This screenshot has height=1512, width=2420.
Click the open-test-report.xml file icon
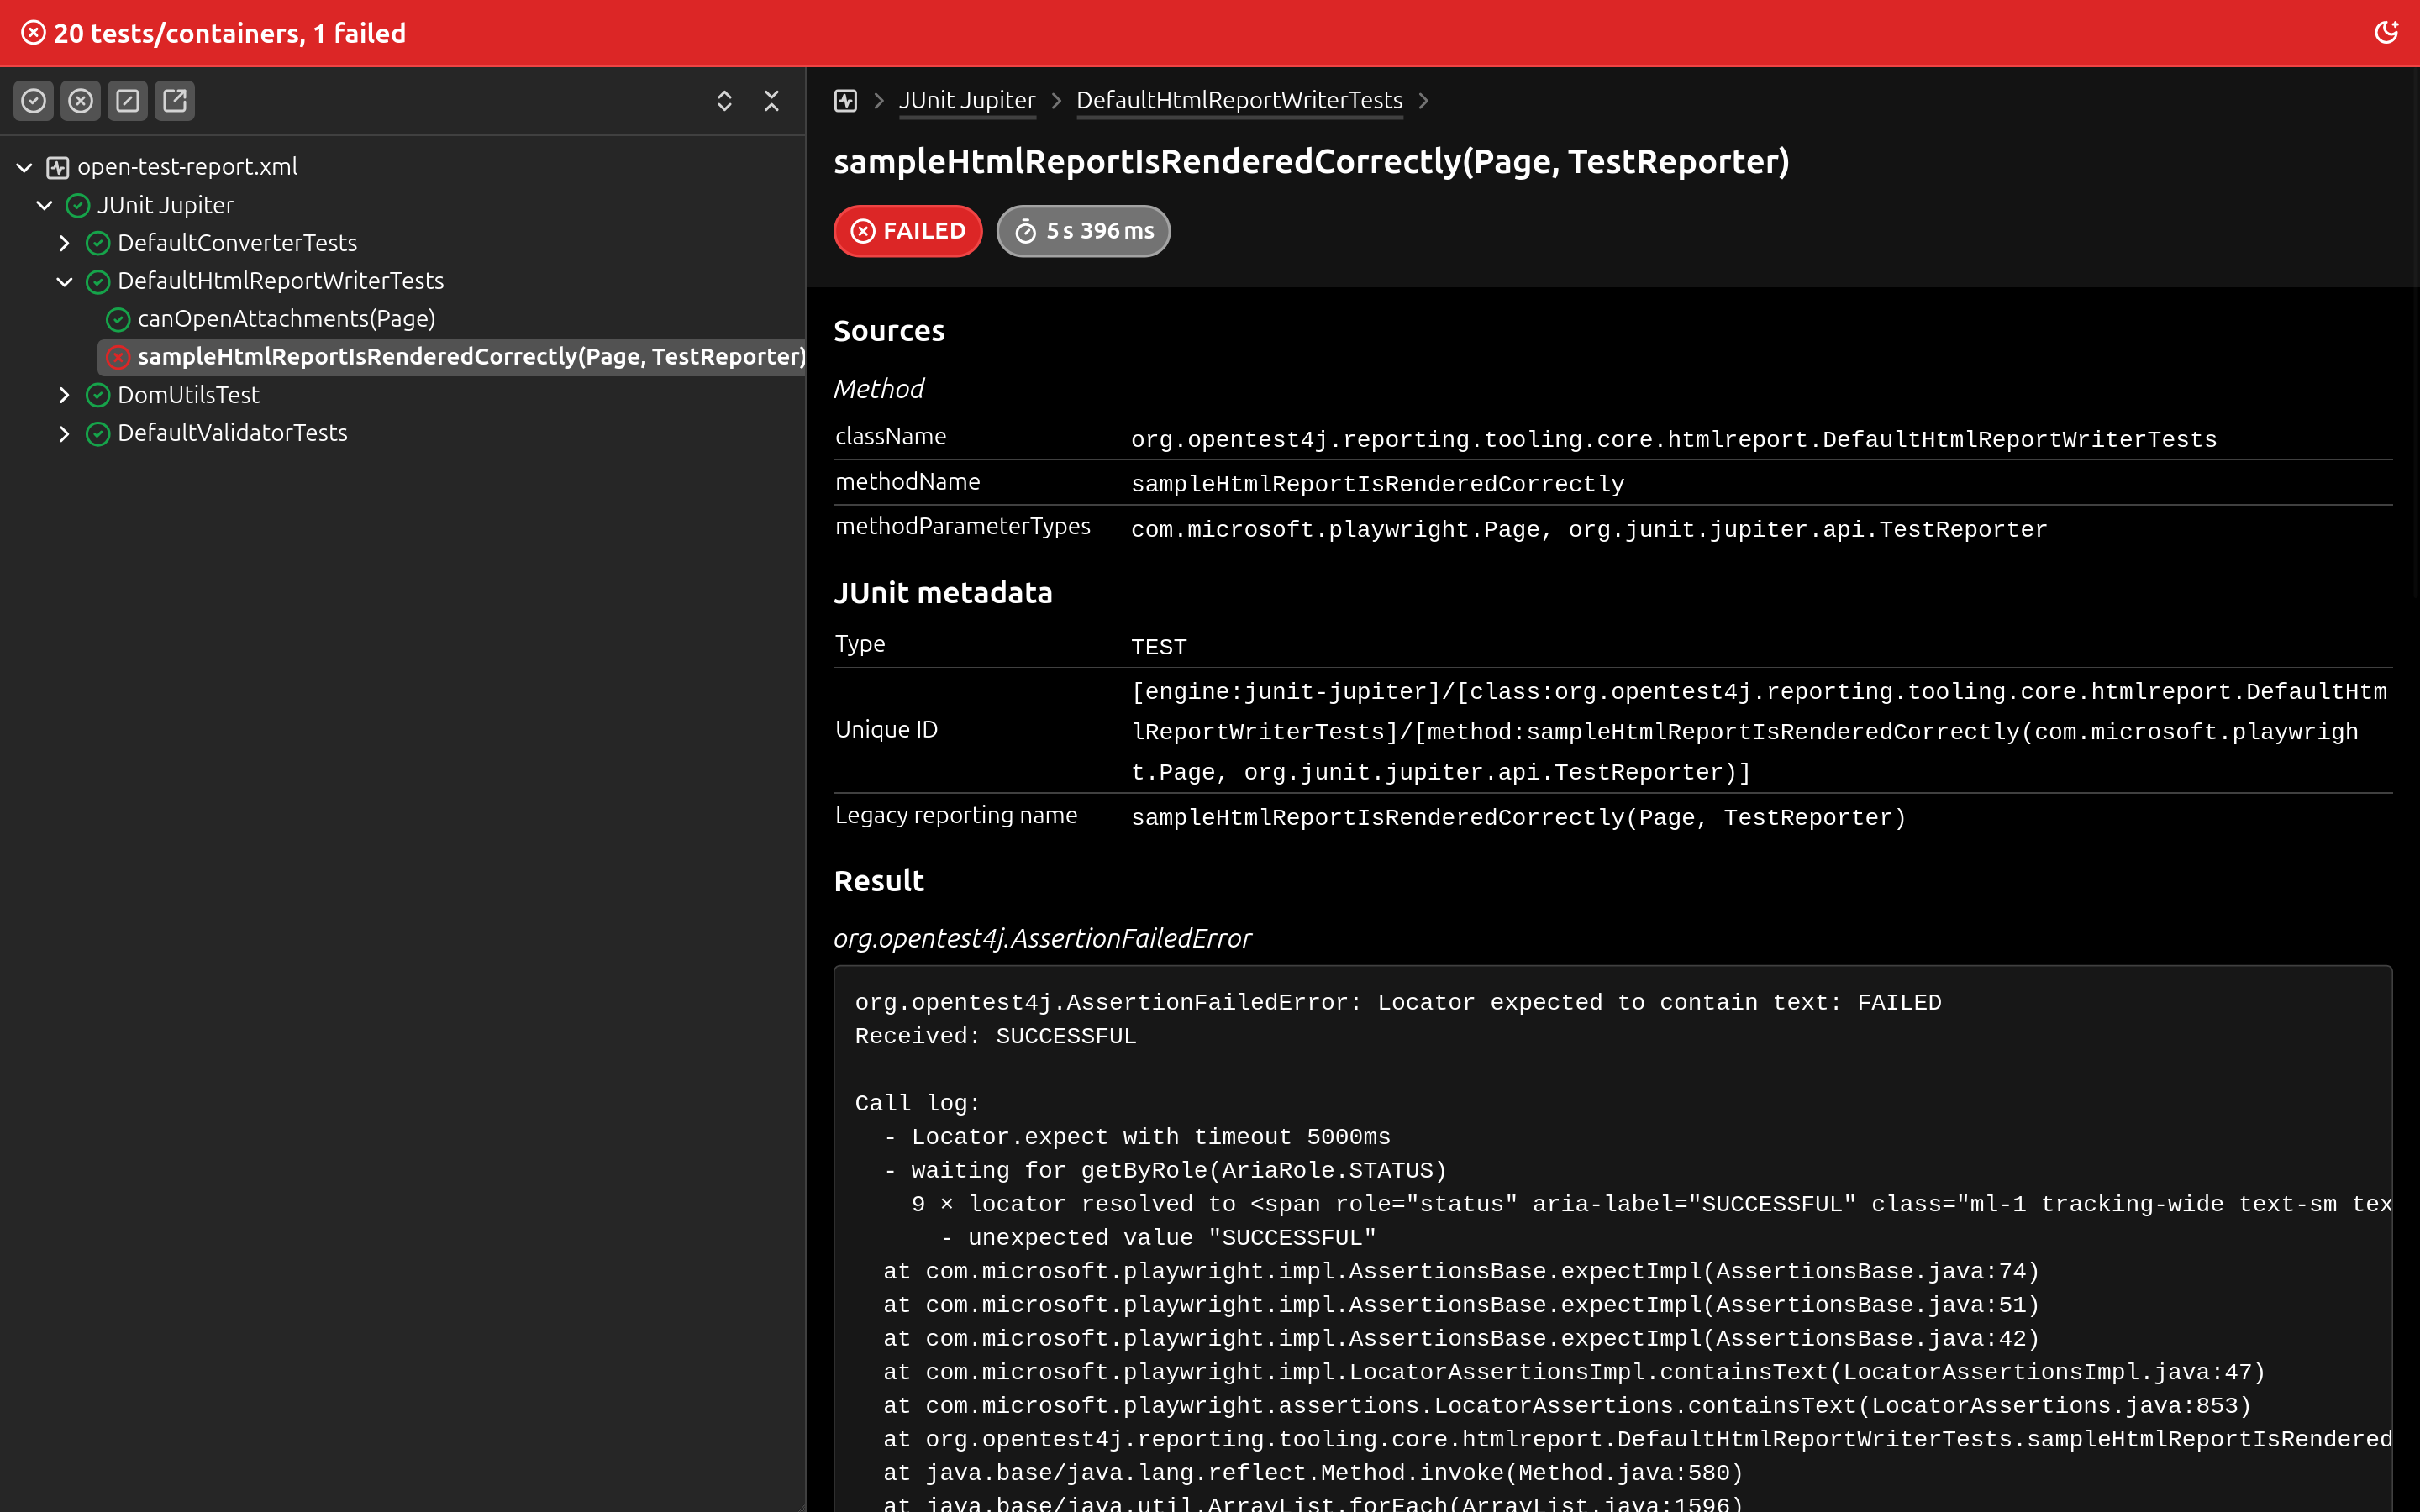click(x=58, y=167)
